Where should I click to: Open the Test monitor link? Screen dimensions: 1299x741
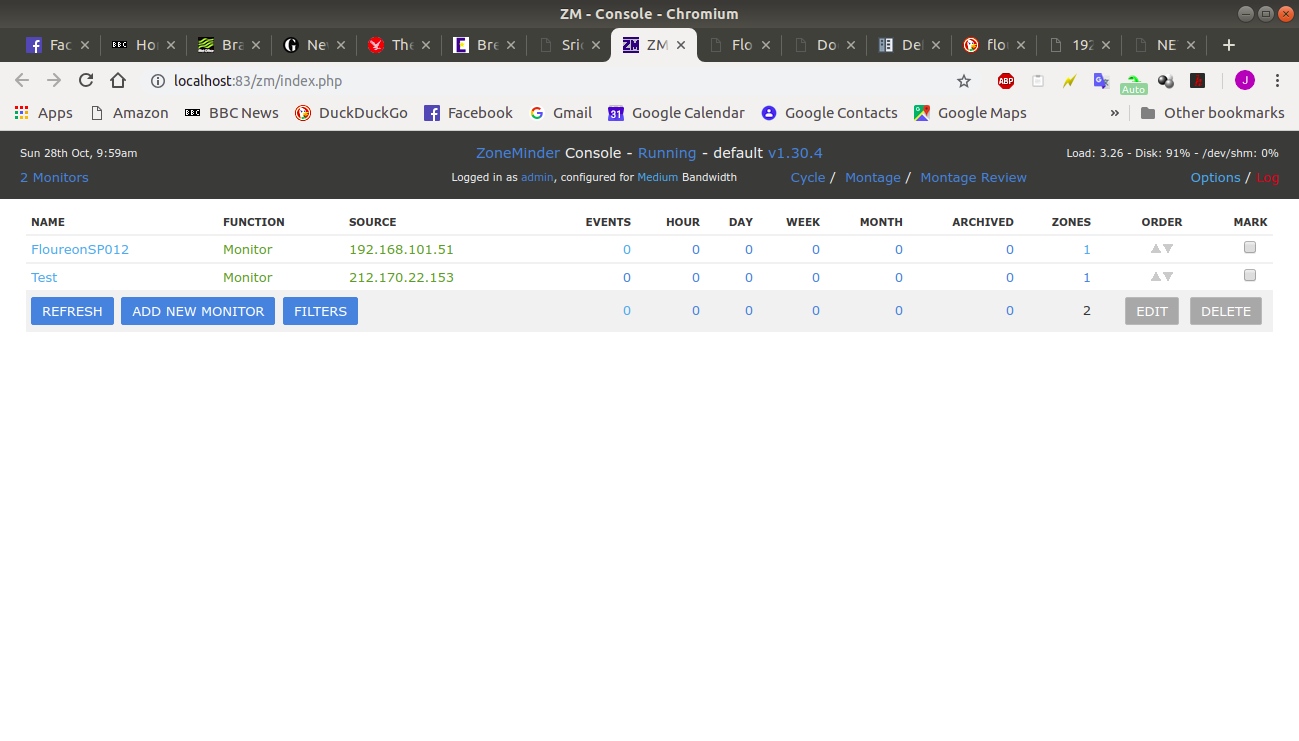click(44, 277)
